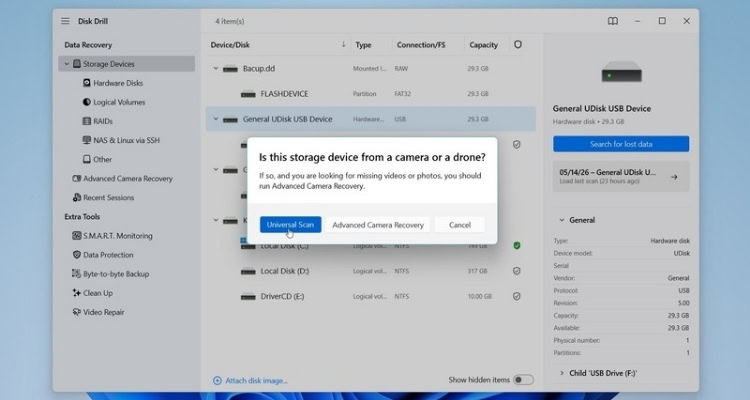The width and height of the screenshot is (750, 400).
Task: Click the sort arrow in Device/Disk header
Action: click(343, 44)
